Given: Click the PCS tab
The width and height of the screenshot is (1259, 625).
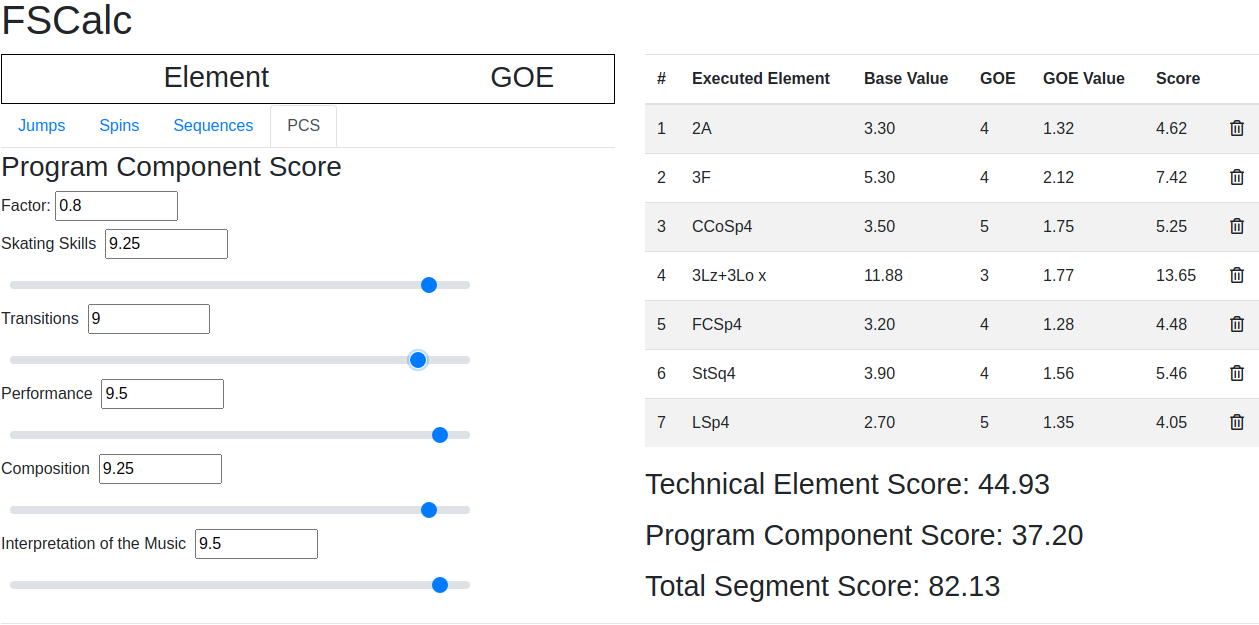Looking at the screenshot, I should (303, 126).
